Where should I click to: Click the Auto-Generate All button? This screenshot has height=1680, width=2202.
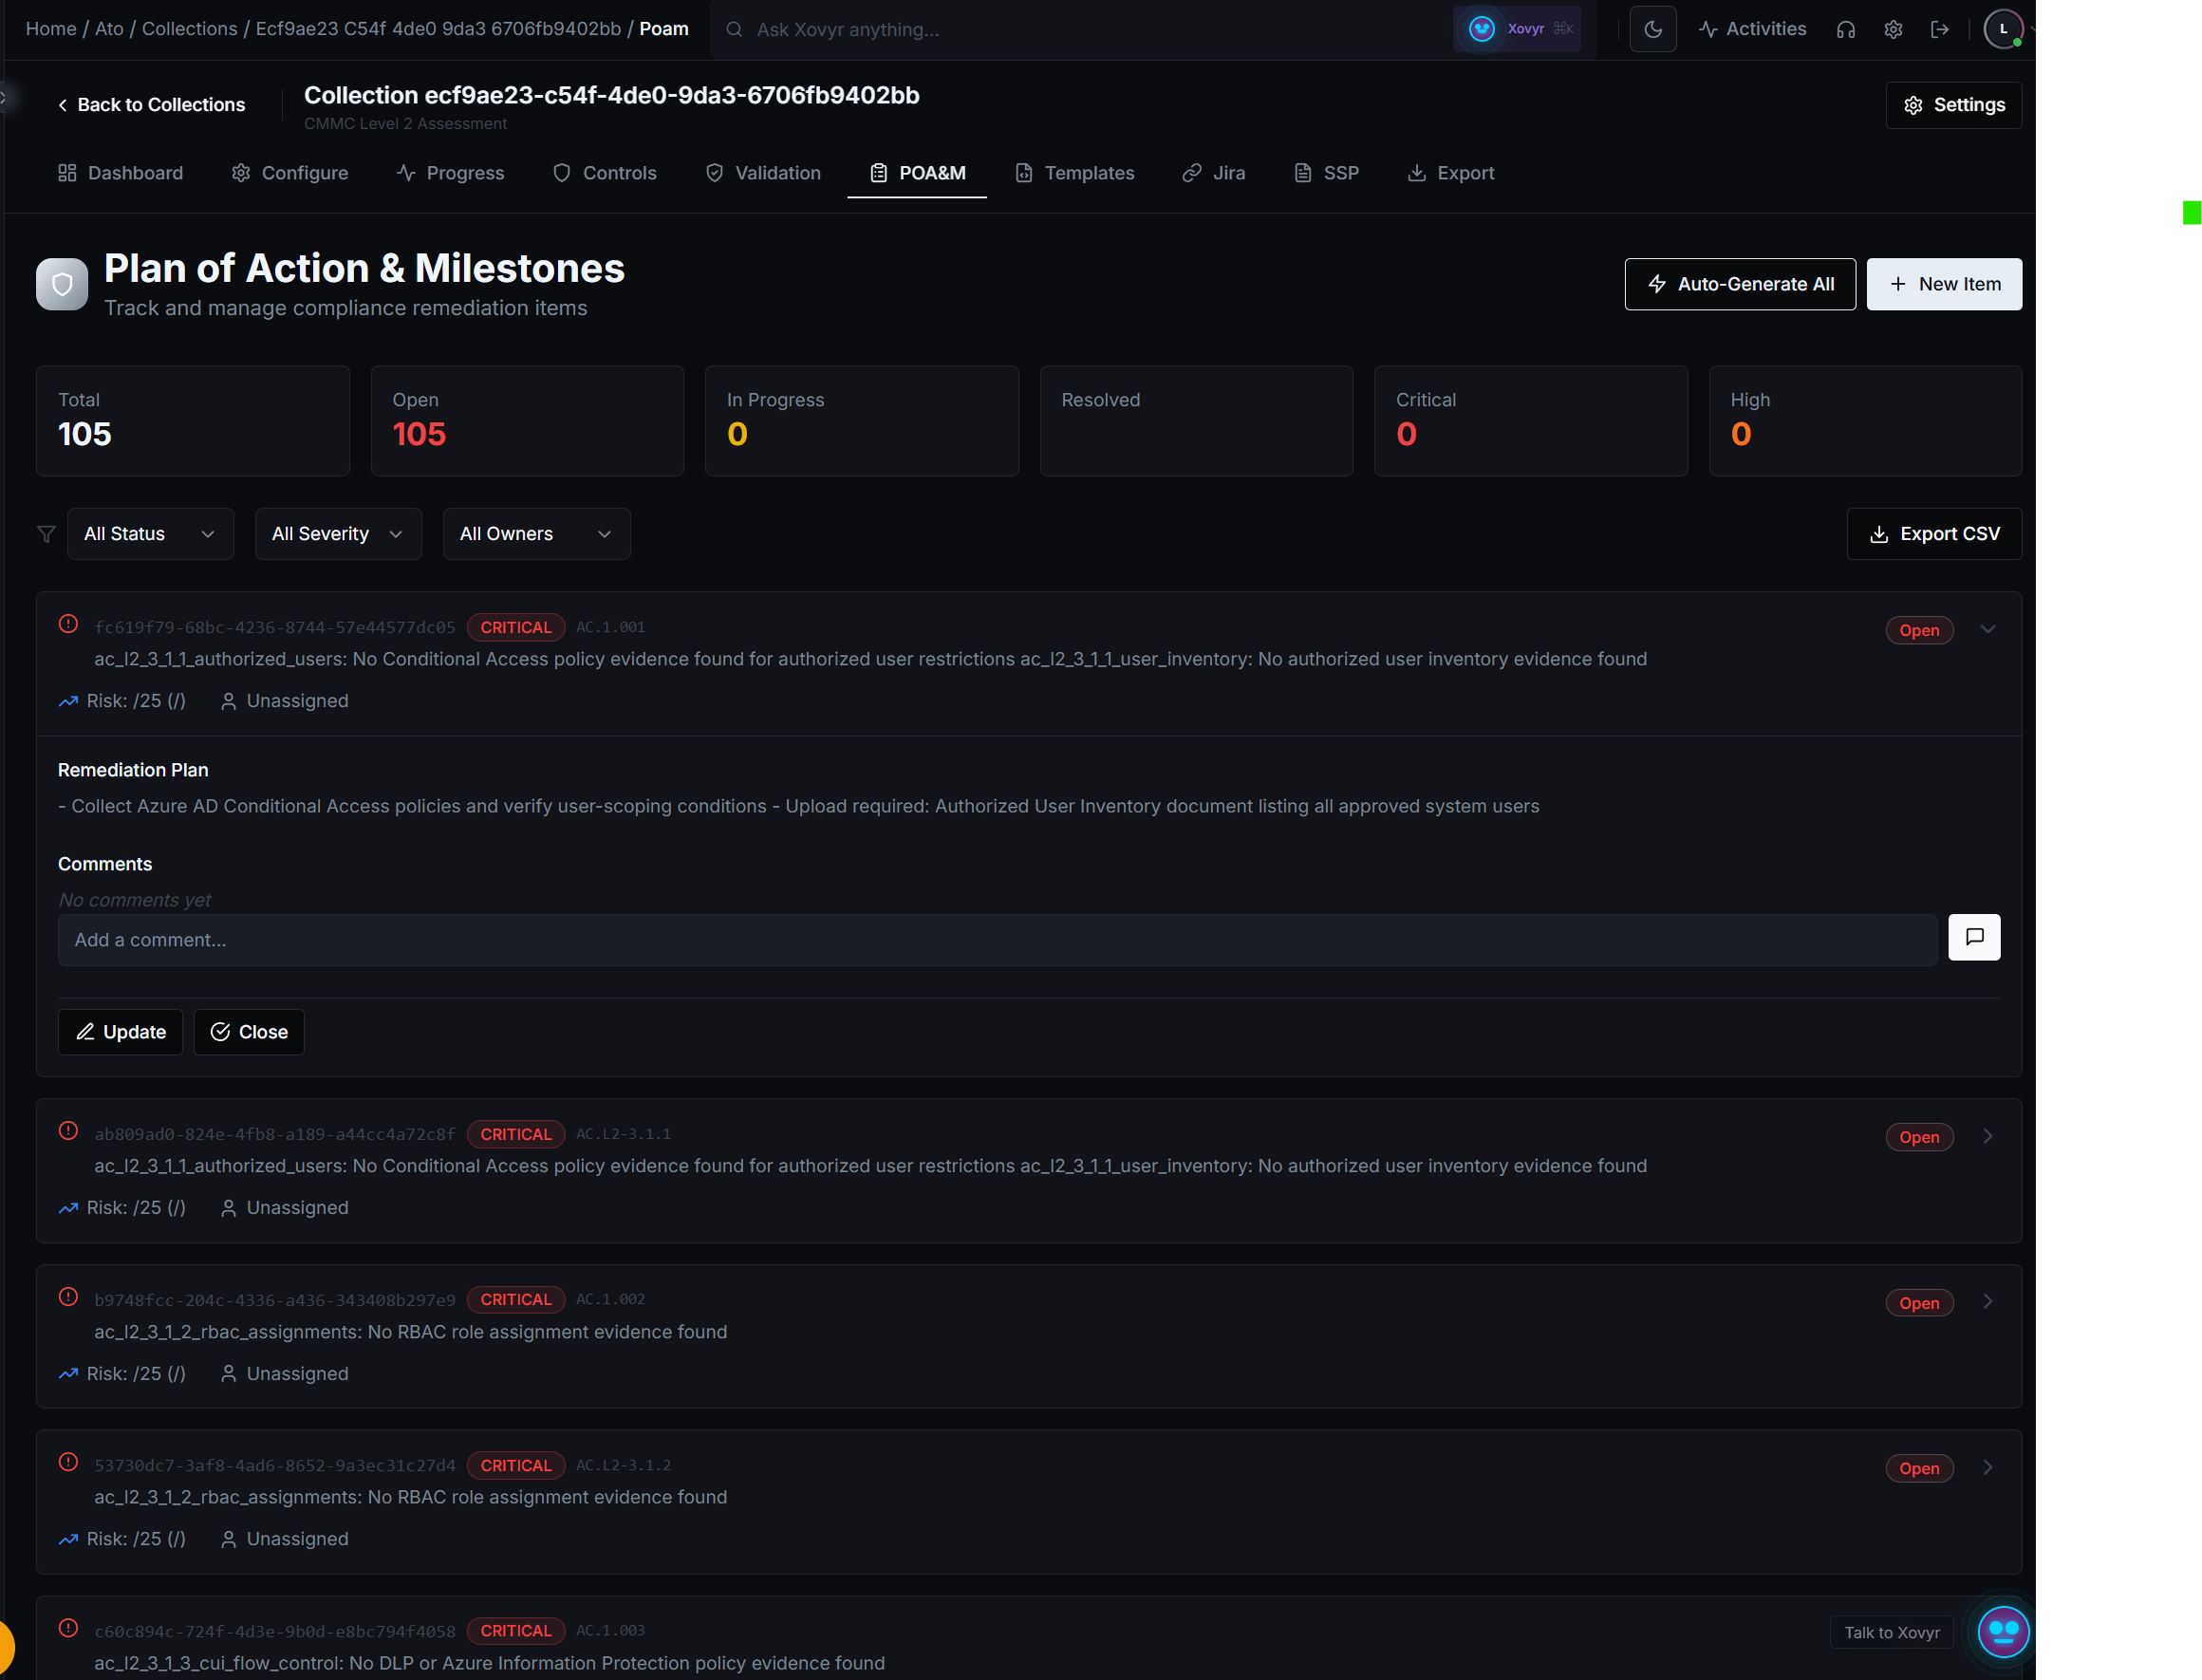coord(1740,284)
